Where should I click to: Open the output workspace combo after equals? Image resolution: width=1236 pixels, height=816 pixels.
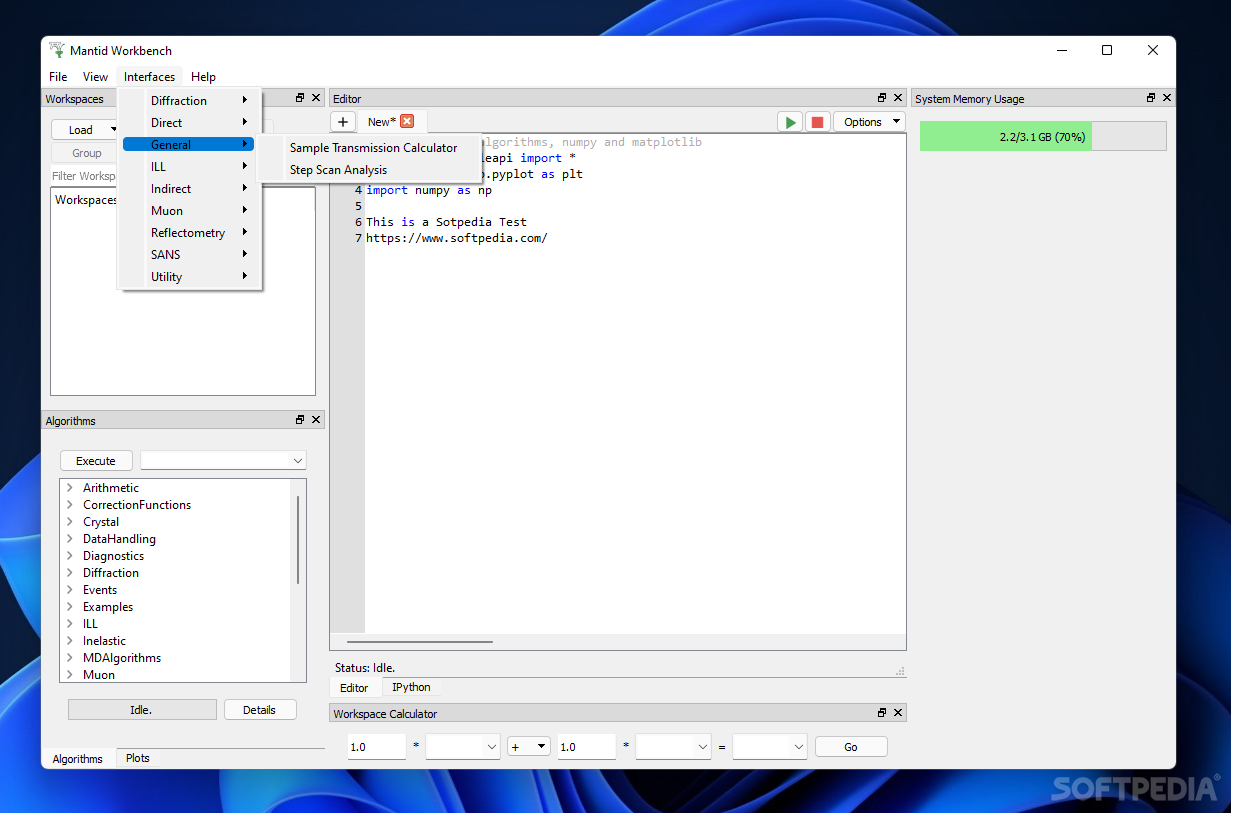[770, 747]
